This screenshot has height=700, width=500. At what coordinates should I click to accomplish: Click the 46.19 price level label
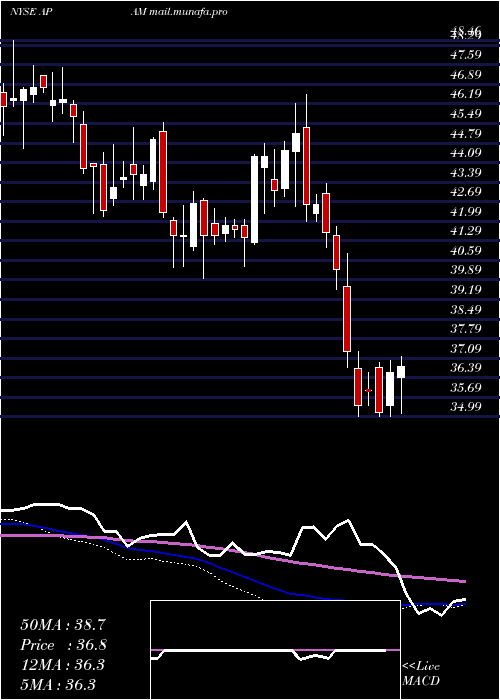466,94
